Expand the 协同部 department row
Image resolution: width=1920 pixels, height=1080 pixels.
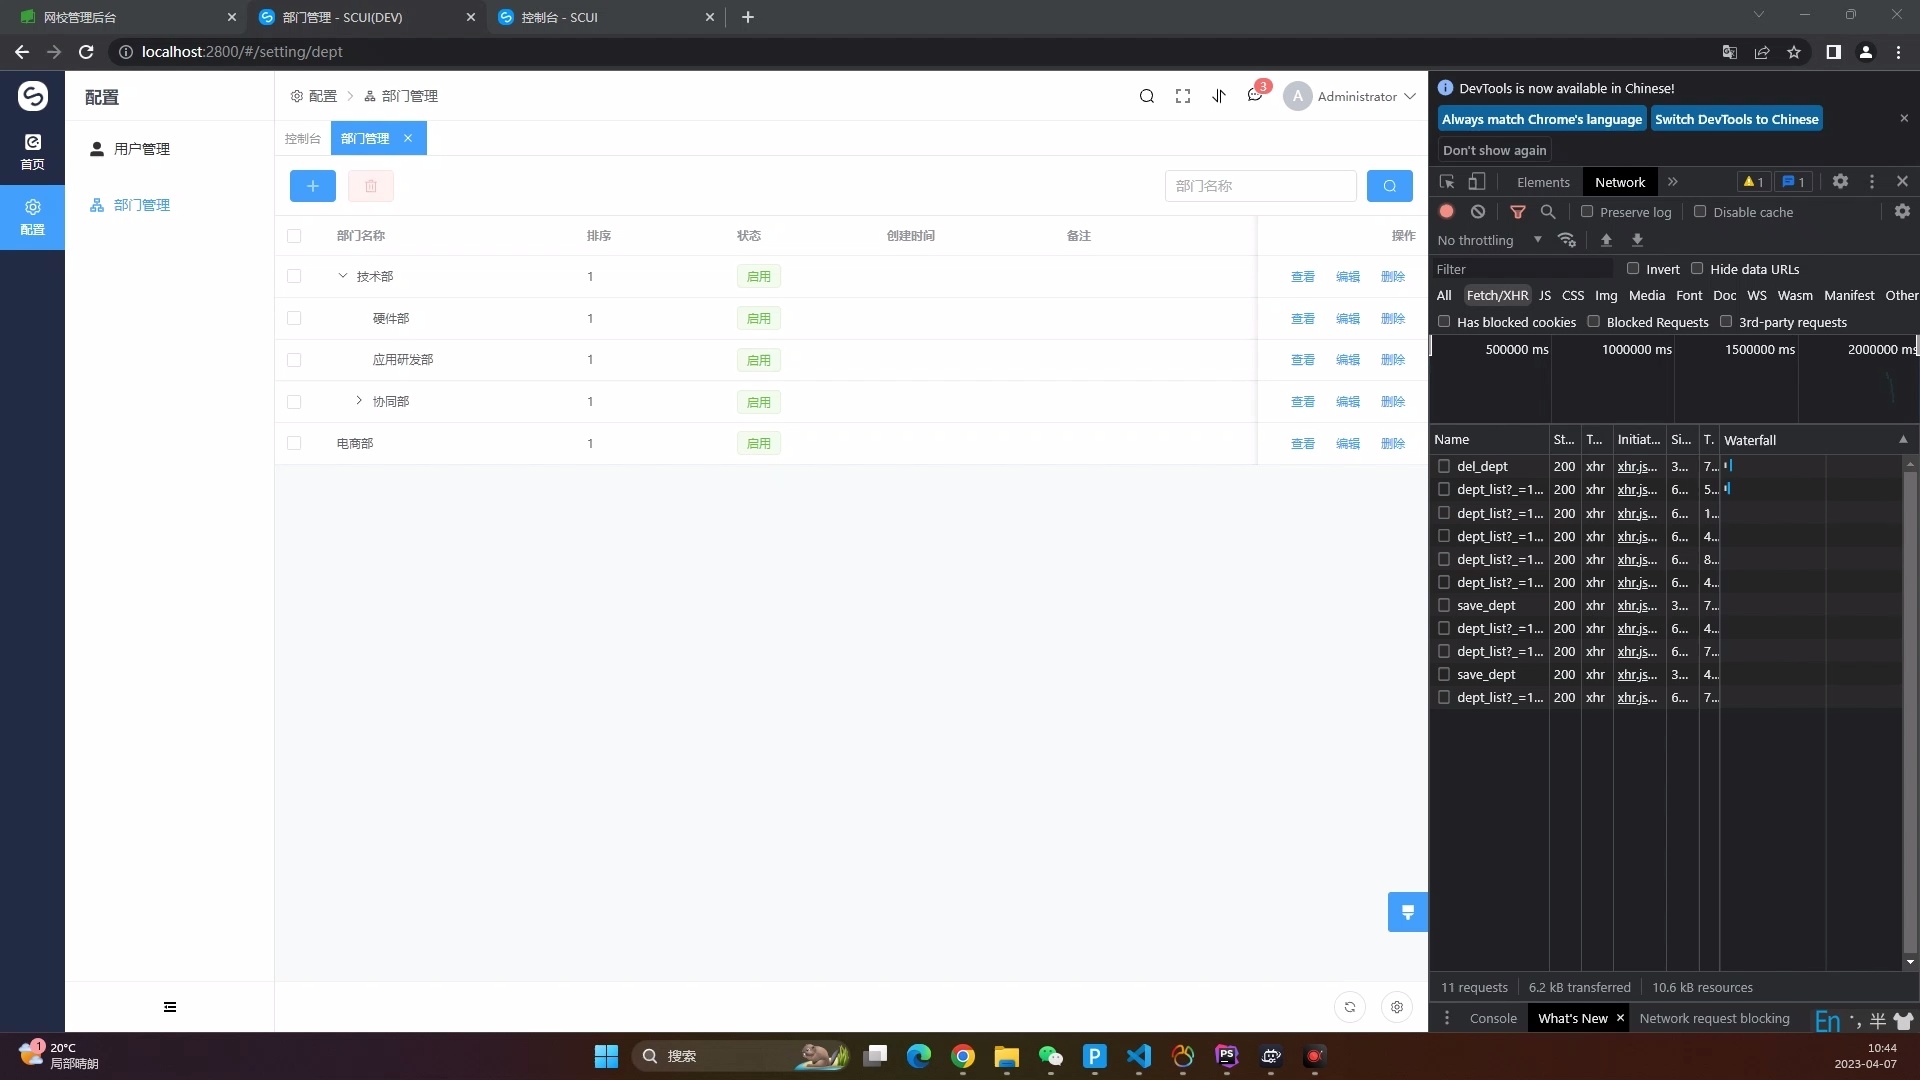360,401
